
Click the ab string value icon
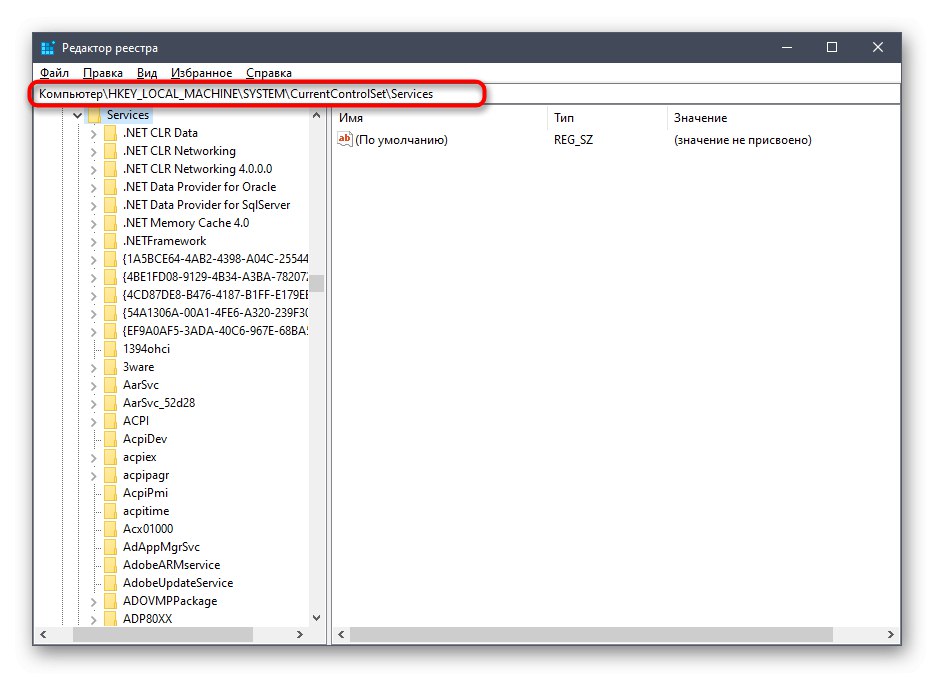pos(345,139)
